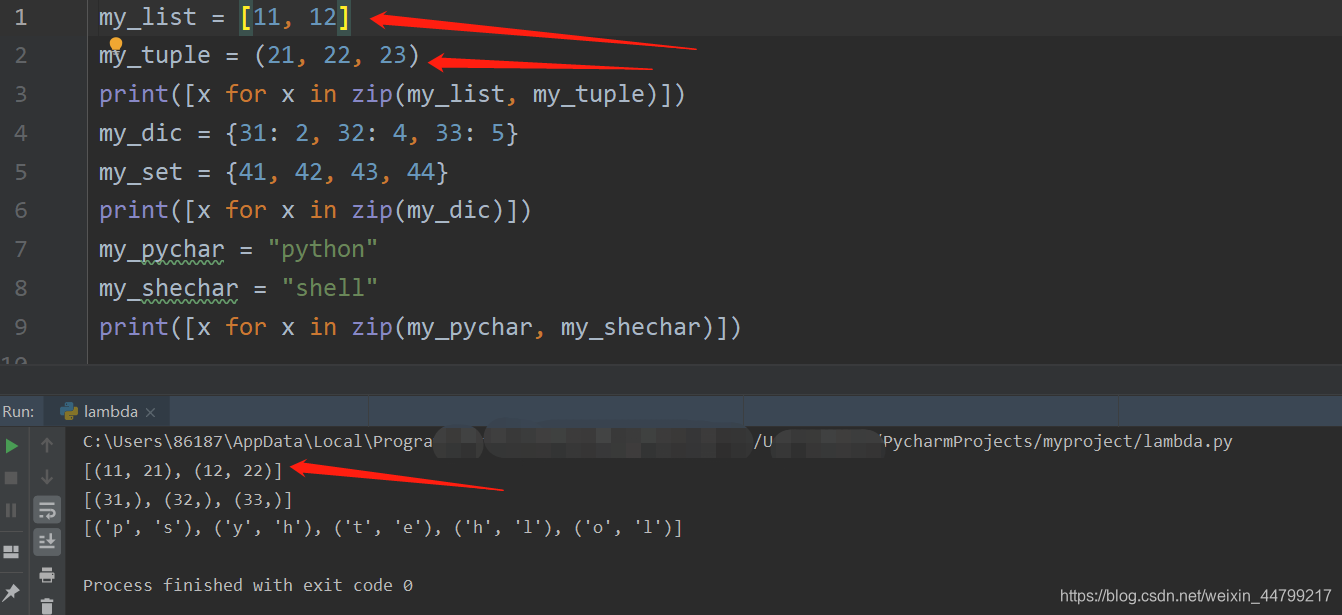Click output line [(31,), (32,), (33,)]
Viewport: 1342px width, 615px height.
point(187,499)
